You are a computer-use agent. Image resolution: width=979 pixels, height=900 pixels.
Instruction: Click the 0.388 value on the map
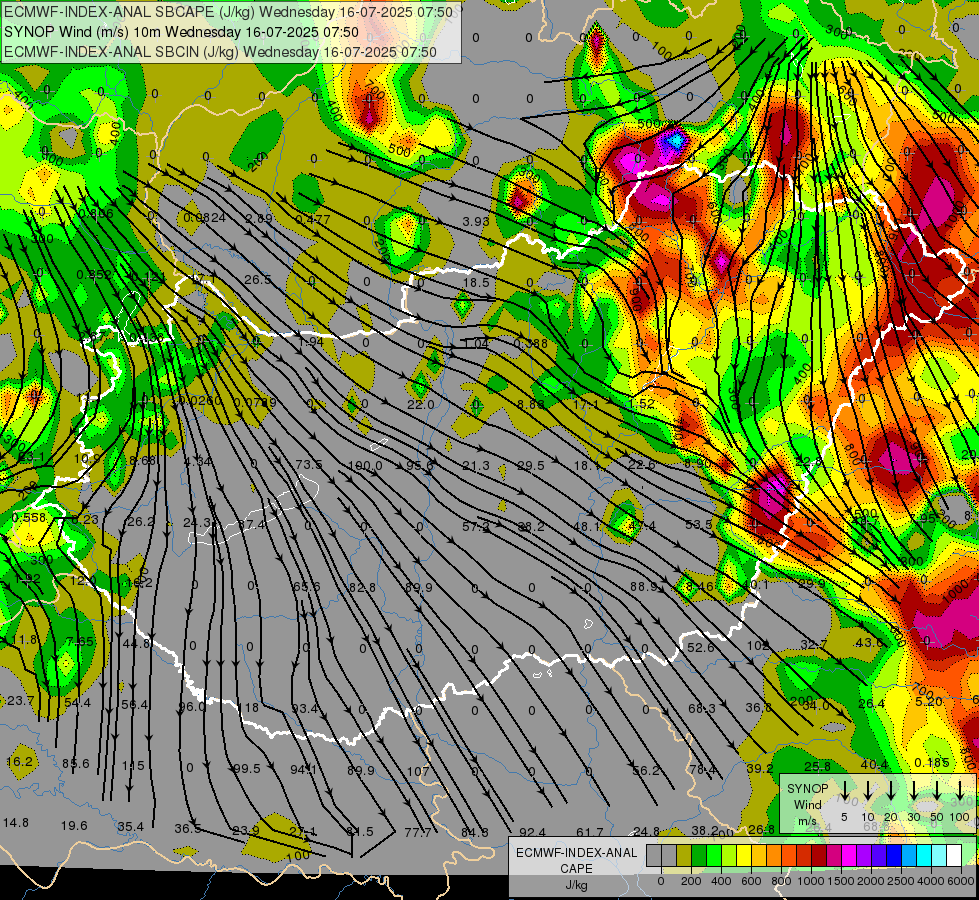[531, 343]
